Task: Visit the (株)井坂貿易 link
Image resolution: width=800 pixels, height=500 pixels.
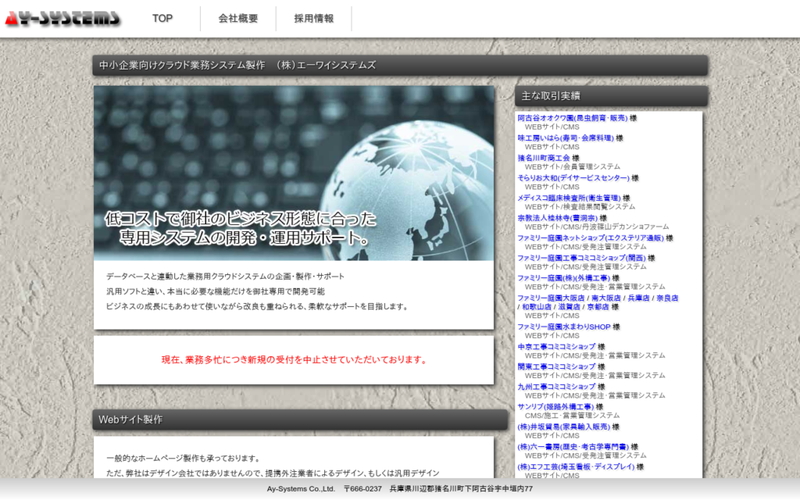Action: coord(559,426)
